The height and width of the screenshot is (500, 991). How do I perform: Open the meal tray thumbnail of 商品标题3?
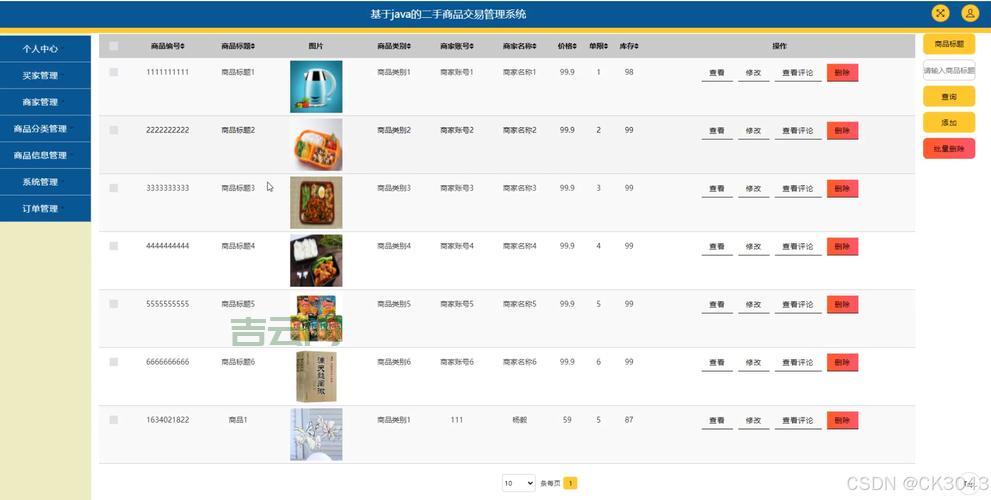pos(316,202)
